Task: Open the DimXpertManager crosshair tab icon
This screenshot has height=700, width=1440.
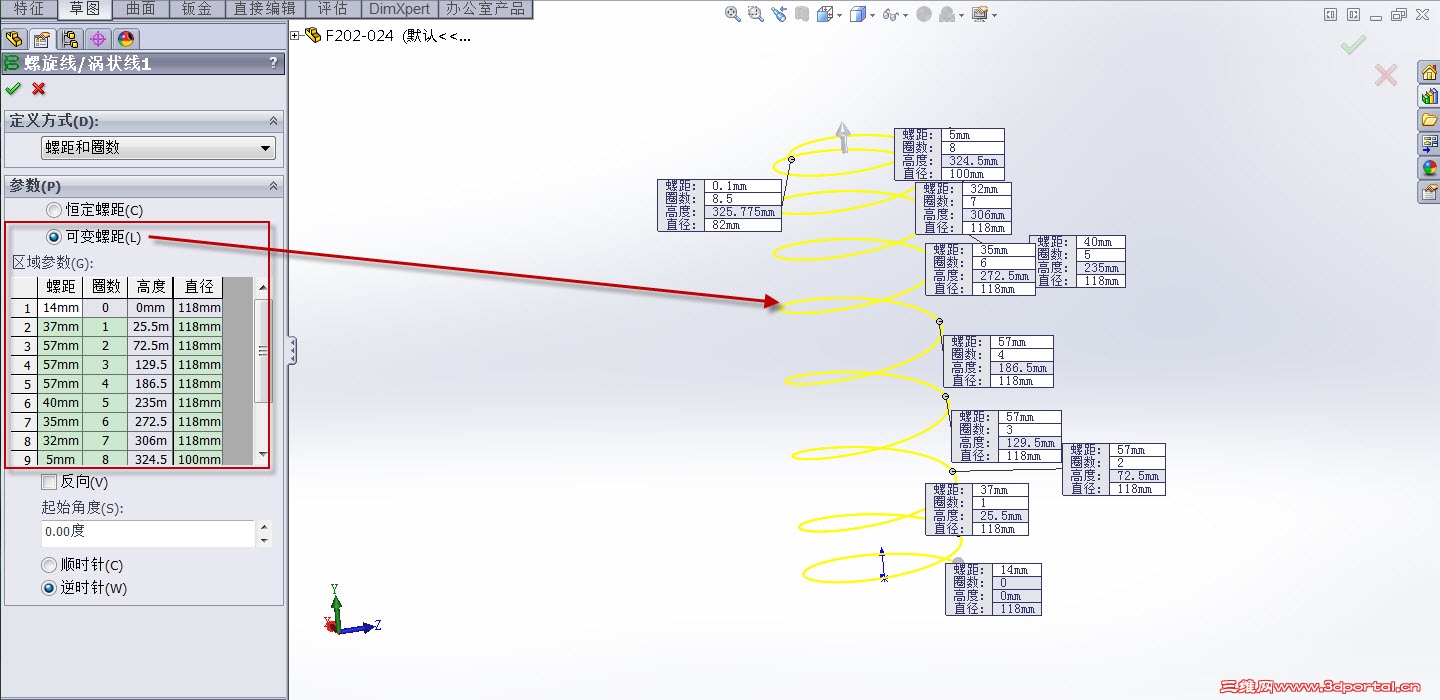Action: tap(98, 39)
